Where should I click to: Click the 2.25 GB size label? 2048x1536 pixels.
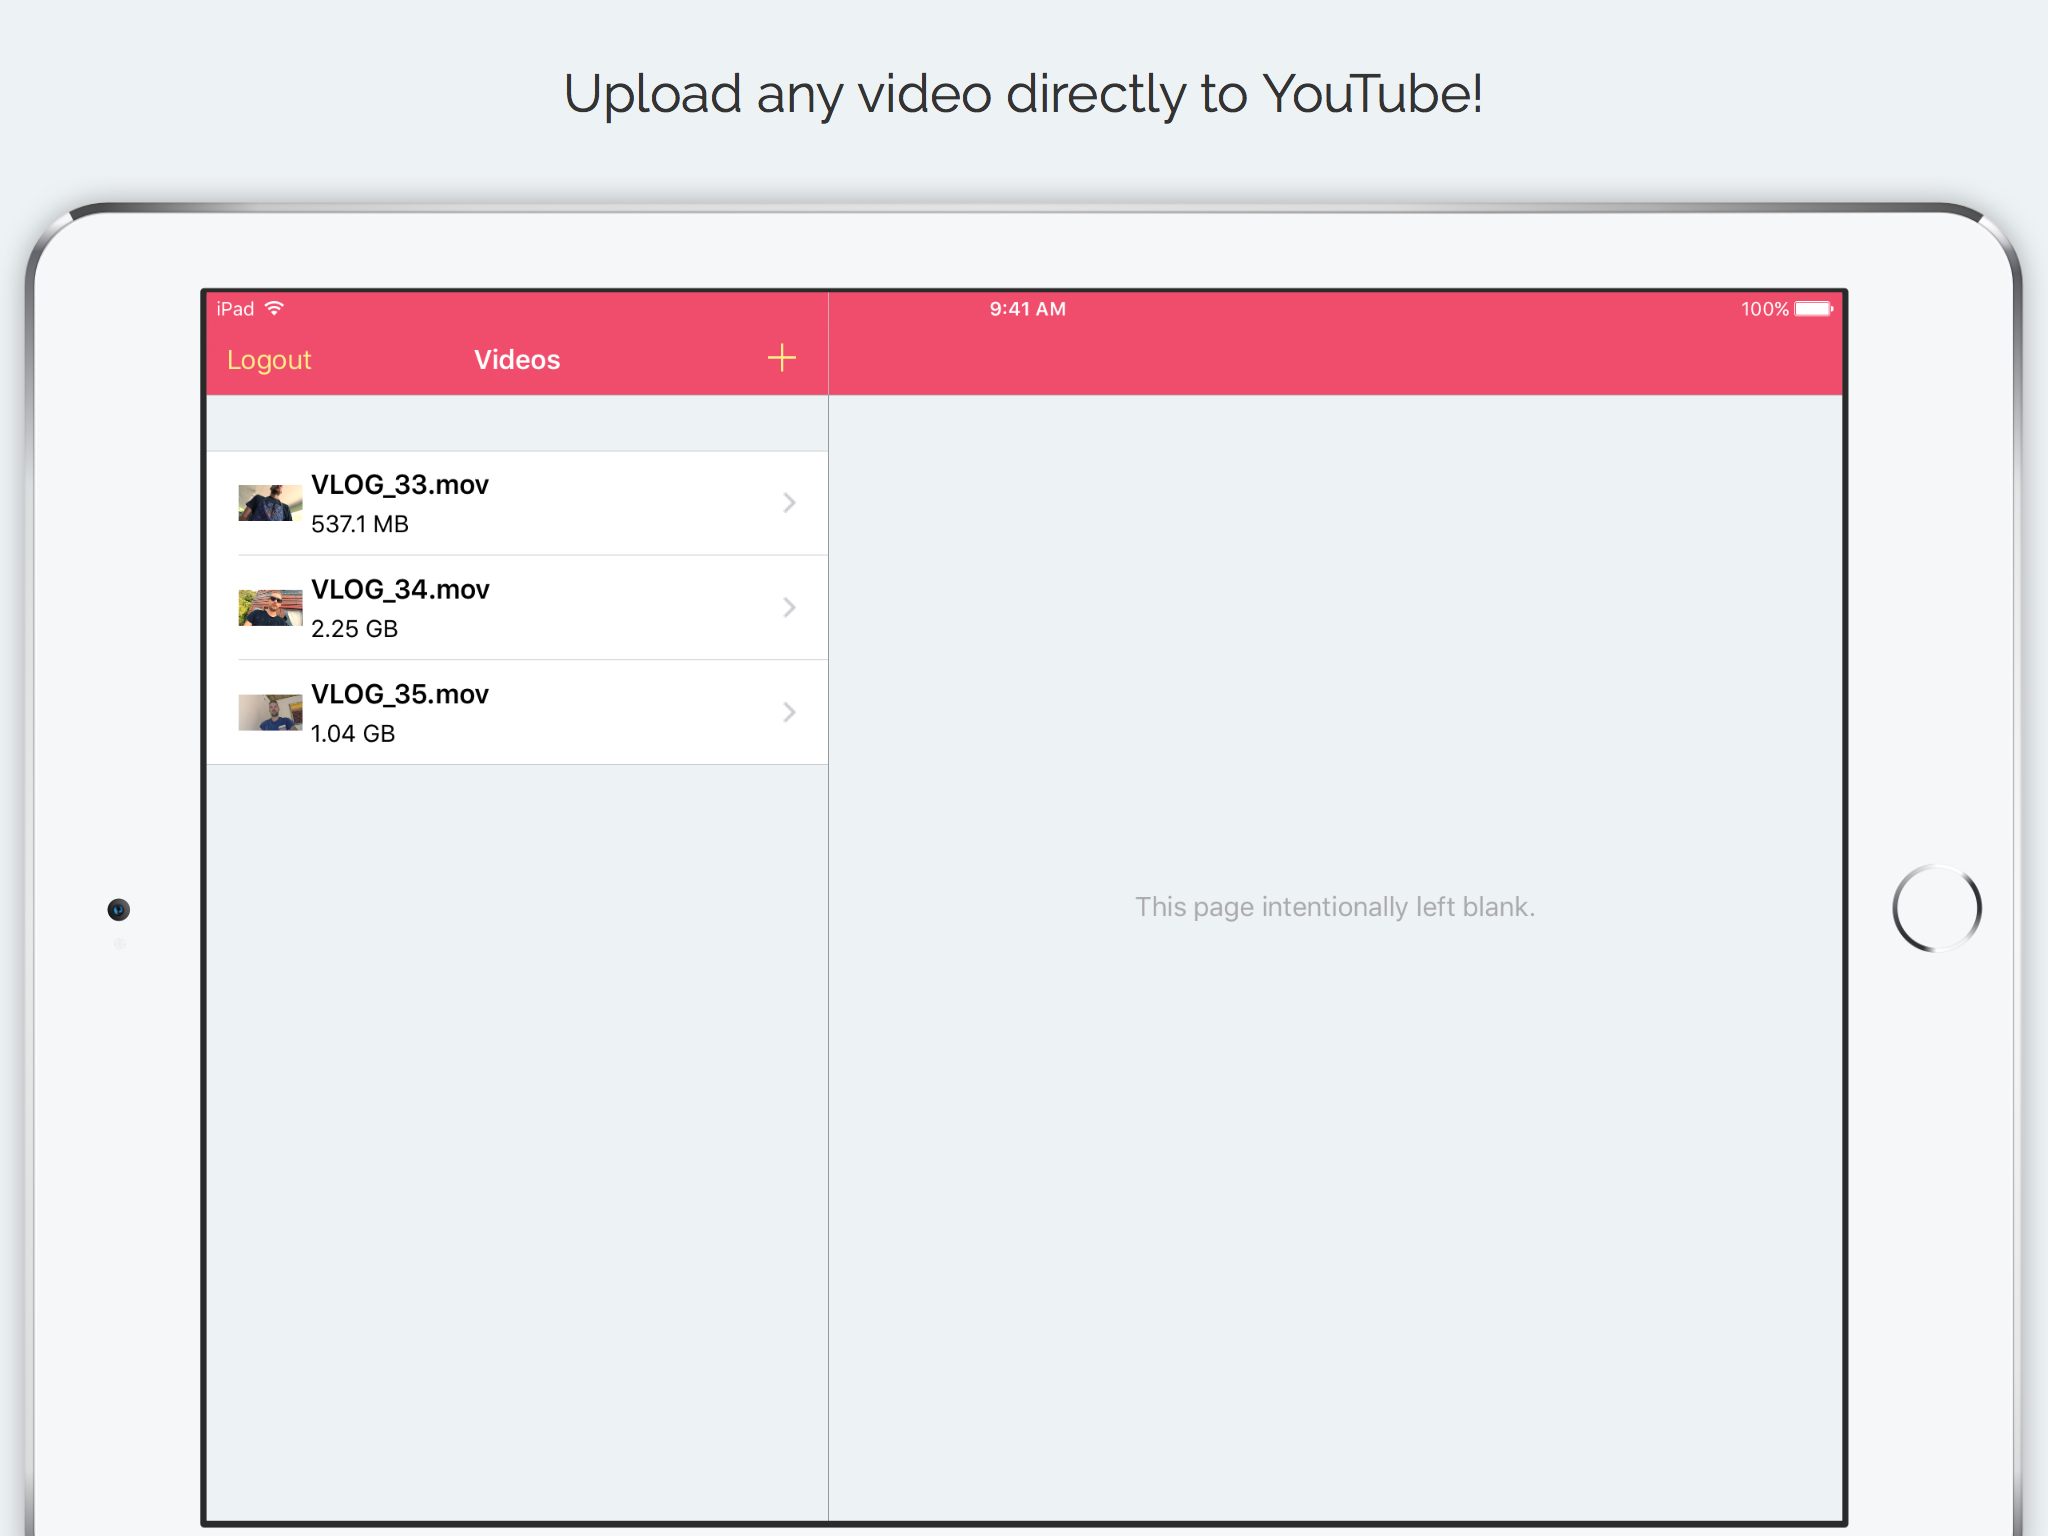tap(354, 629)
